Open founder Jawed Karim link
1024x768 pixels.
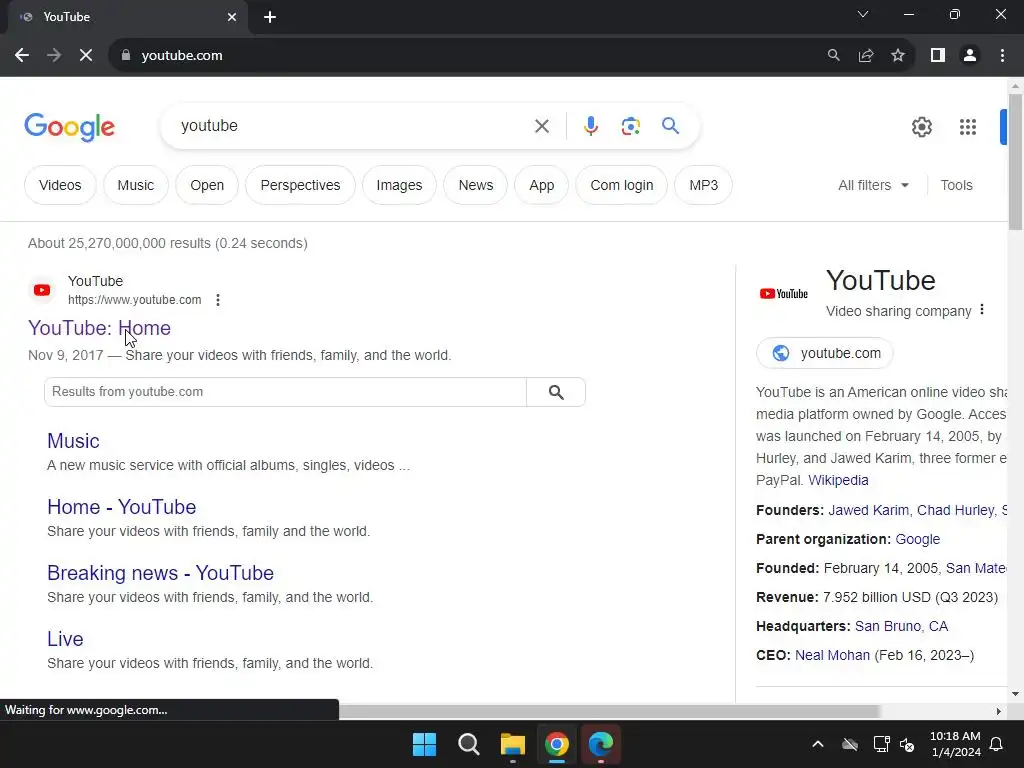(x=869, y=510)
